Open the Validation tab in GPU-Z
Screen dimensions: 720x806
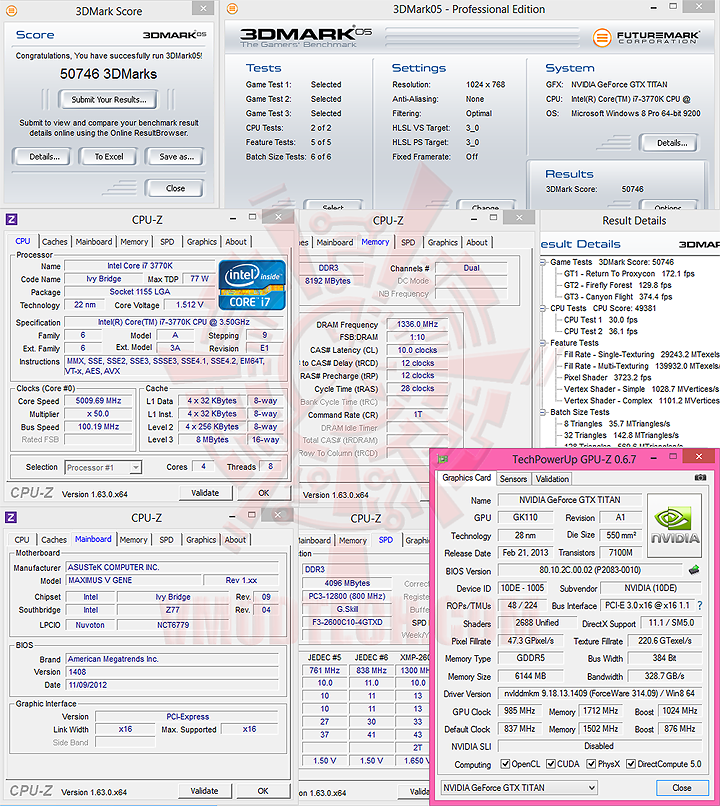tap(552, 479)
